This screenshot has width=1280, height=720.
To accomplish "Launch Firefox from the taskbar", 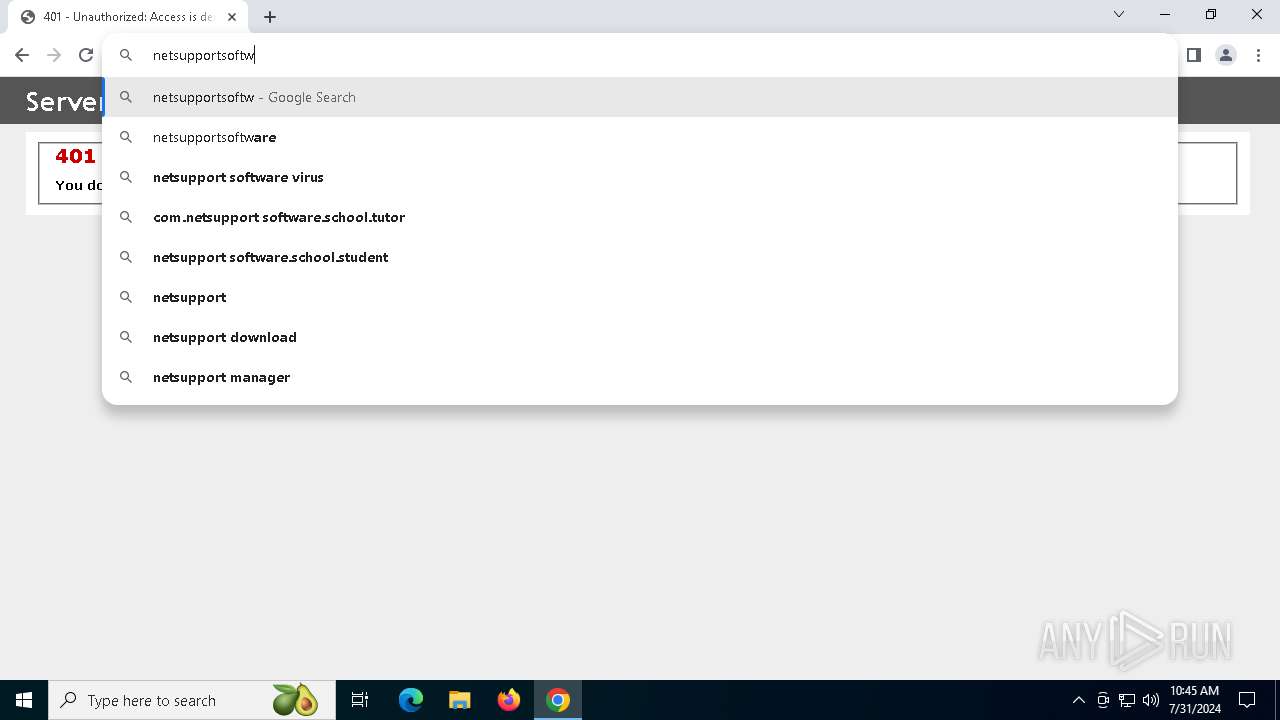I will 509,700.
